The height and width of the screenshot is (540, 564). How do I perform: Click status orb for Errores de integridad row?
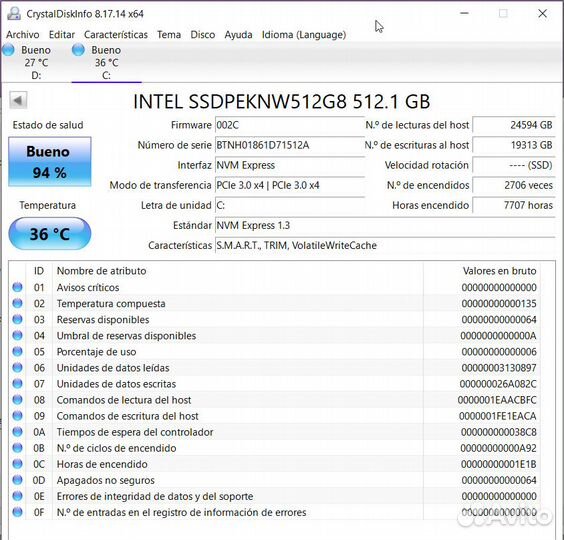pyautogui.click(x=17, y=496)
